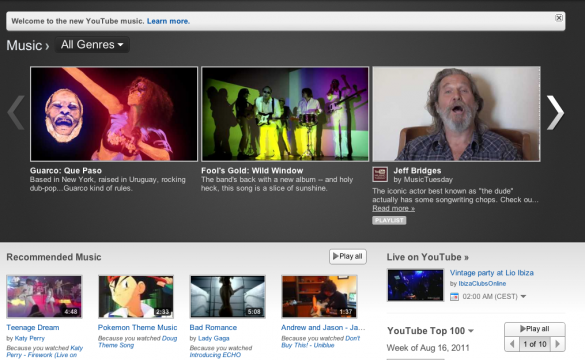This screenshot has height=360, width=585.
Task: Open the IbizaClubsOnline channel link
Action: tap(482, 284)
